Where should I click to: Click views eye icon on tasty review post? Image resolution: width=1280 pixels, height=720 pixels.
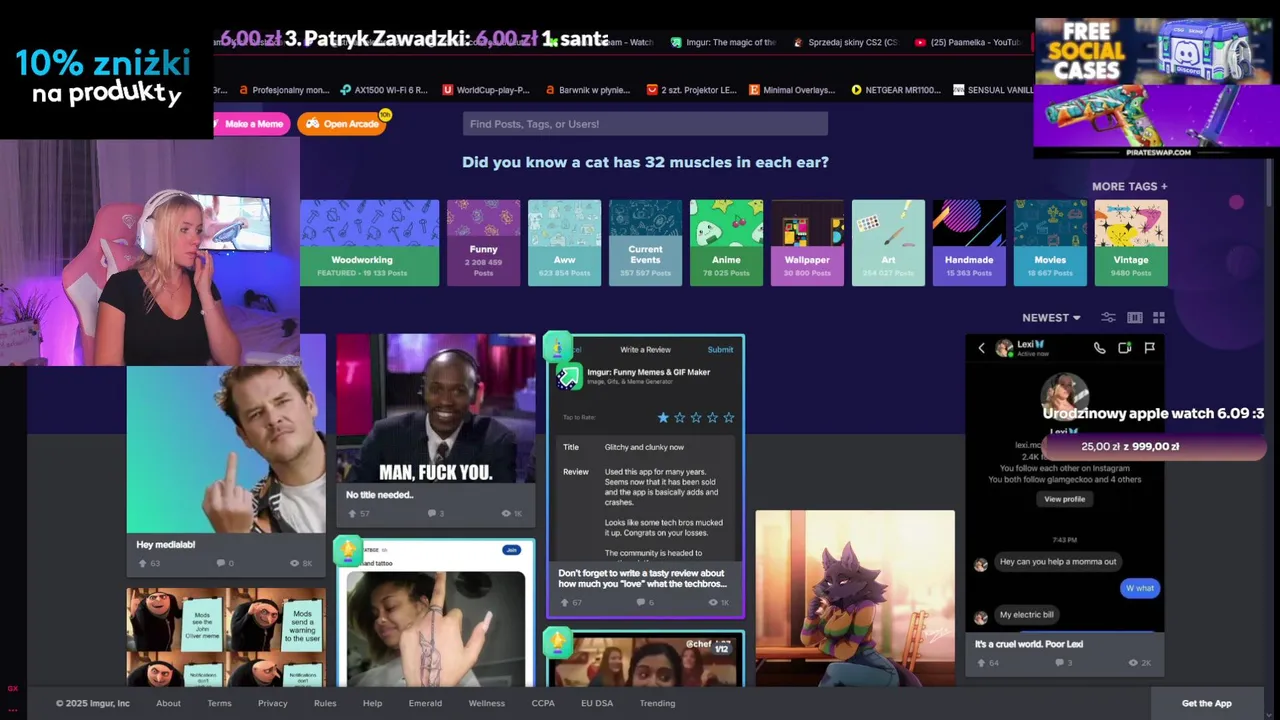pyautogui.click(x=713, y=602)
